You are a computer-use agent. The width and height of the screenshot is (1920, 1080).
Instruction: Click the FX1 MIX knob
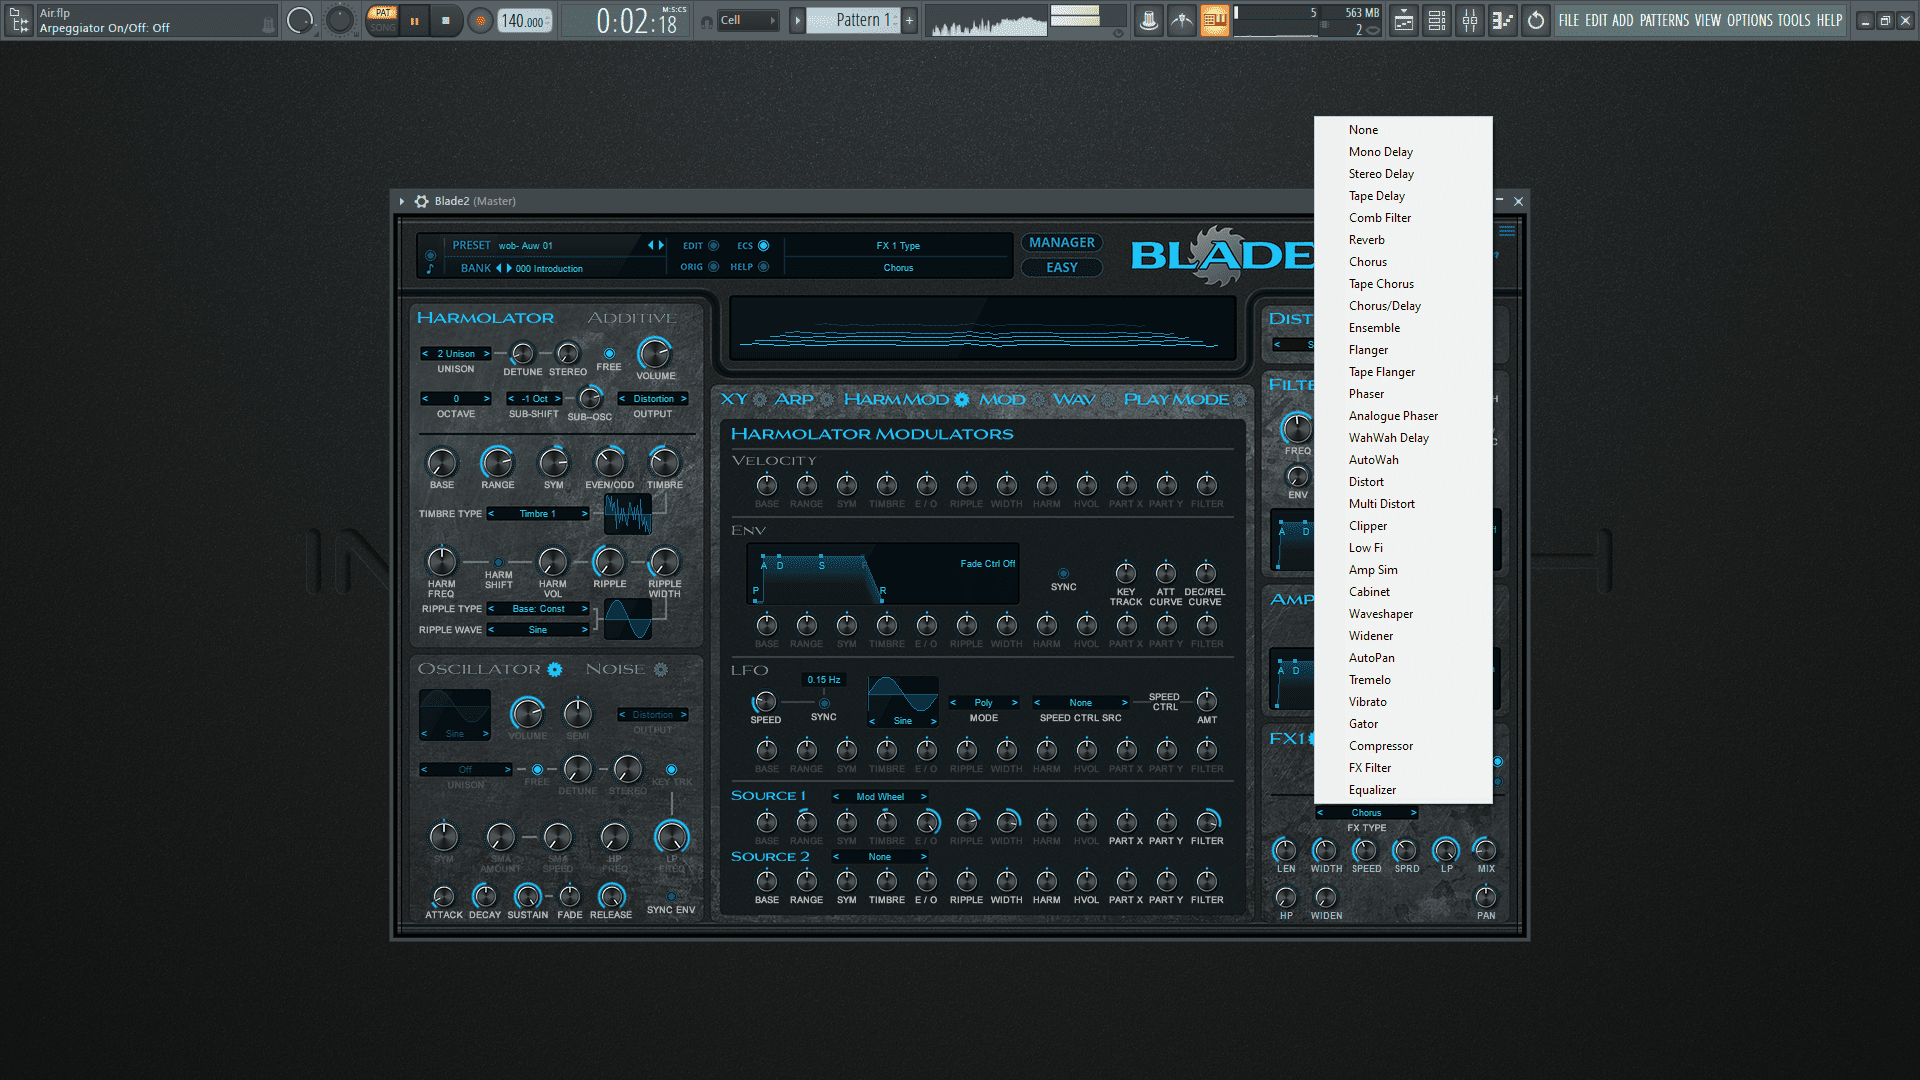1486,850
